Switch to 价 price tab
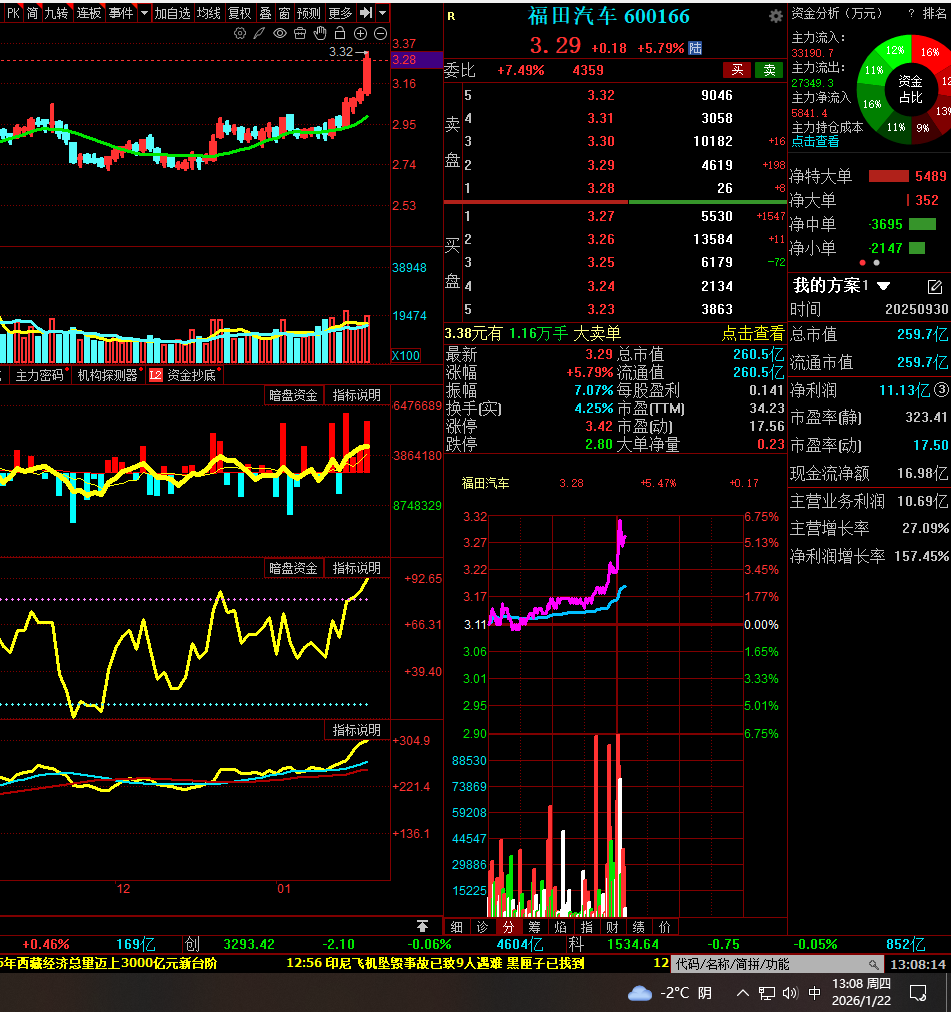951x1012 pixels. tap(665, 927)
